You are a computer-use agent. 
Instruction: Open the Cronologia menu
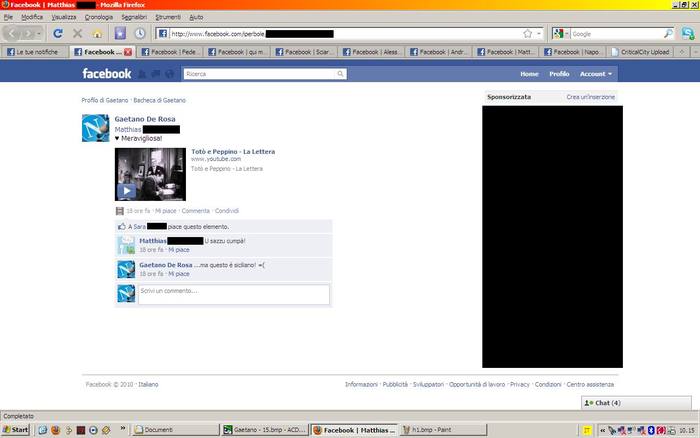point(99,17)
